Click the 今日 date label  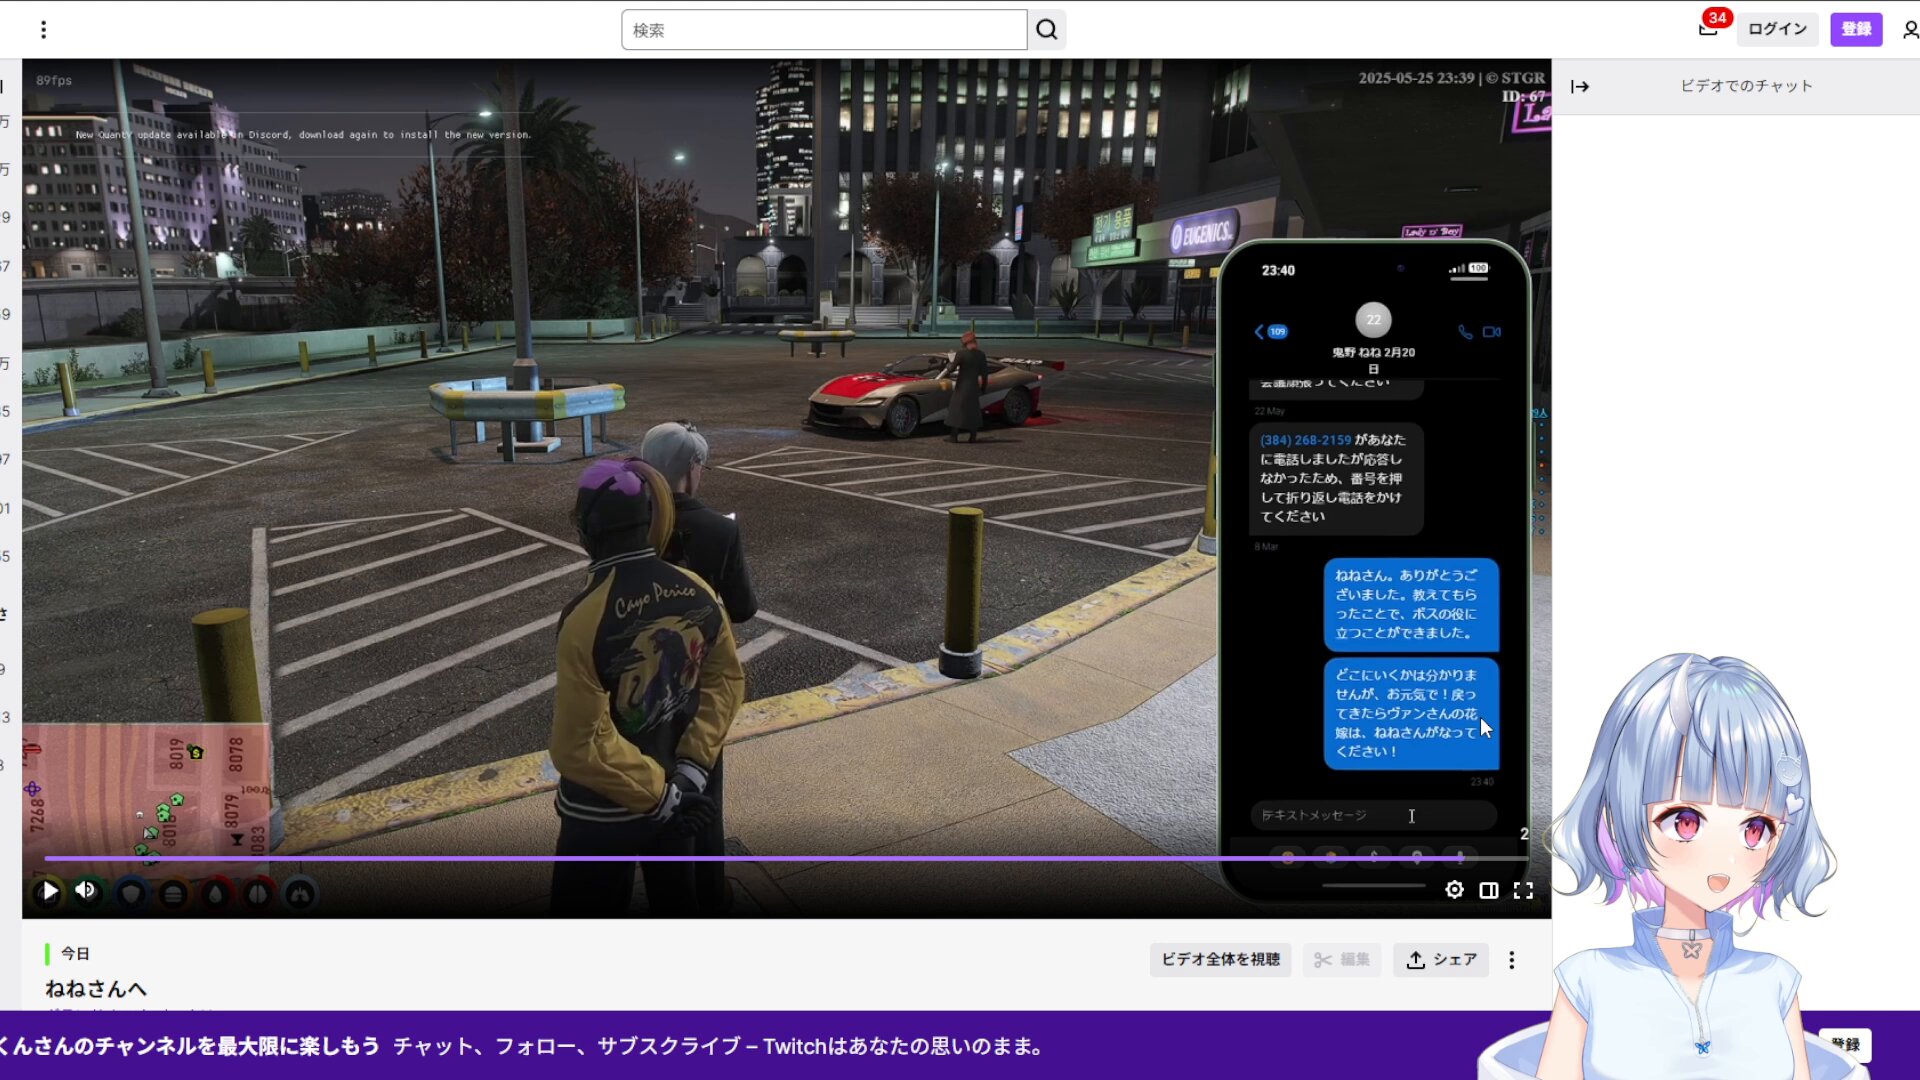(x=75, y=954)
